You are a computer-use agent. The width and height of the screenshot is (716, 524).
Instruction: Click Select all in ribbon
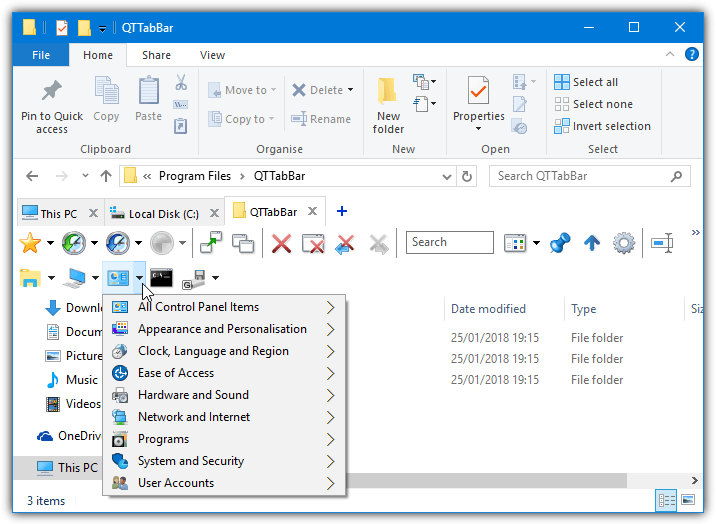click(x=586, y=82)
